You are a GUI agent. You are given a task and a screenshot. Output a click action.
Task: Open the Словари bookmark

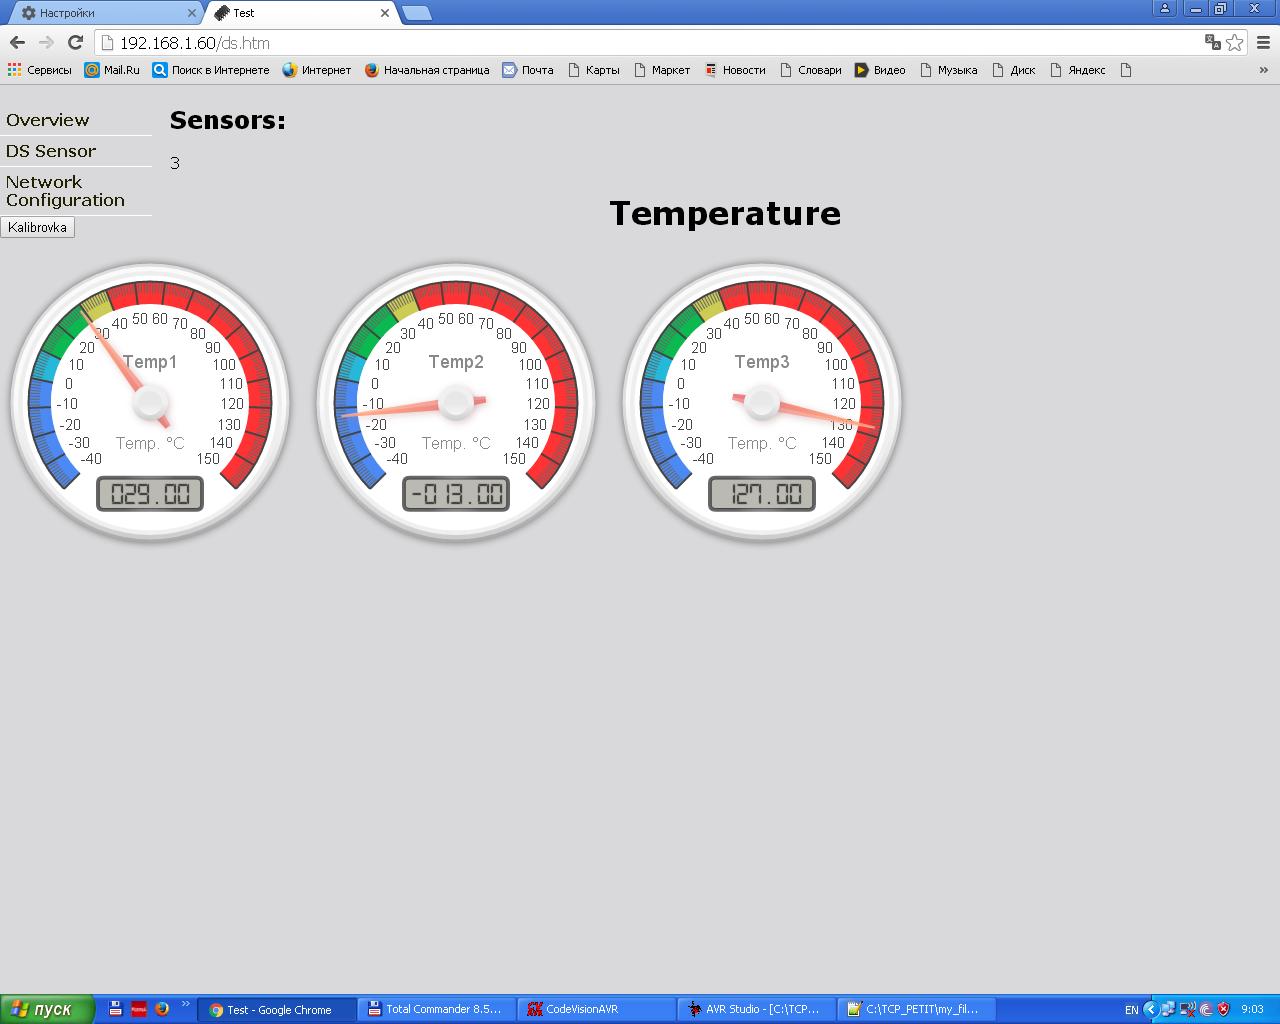pyautogui.click(x=811, y=70)
